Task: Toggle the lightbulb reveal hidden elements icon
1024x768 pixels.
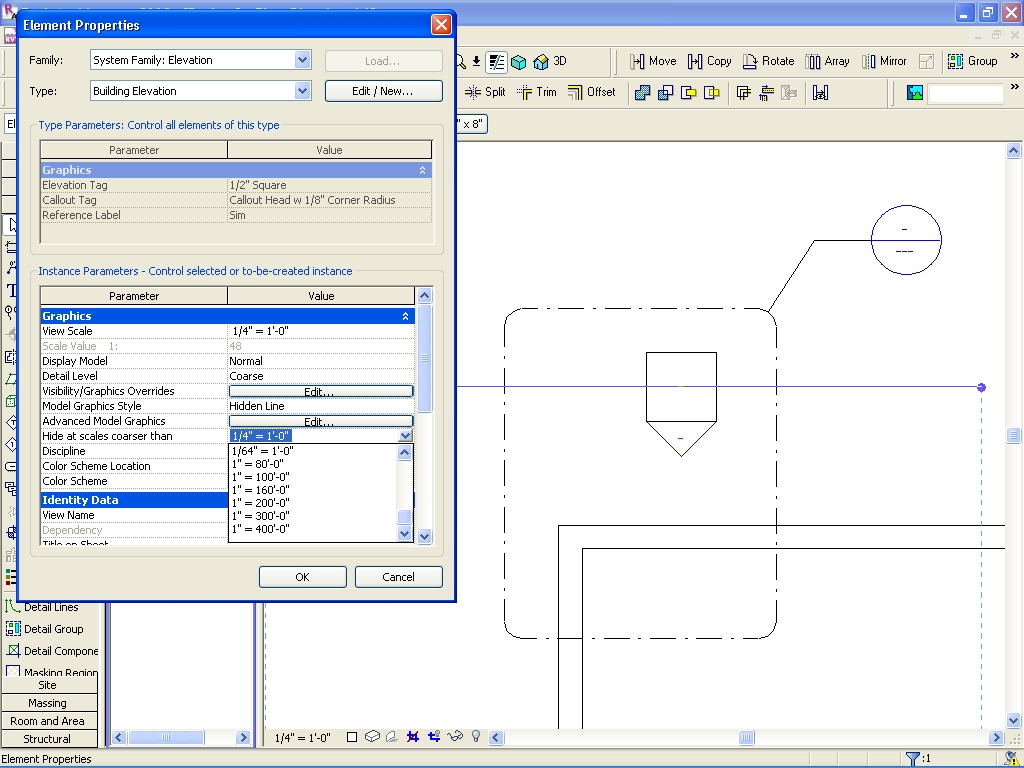Action: (476, 737)
